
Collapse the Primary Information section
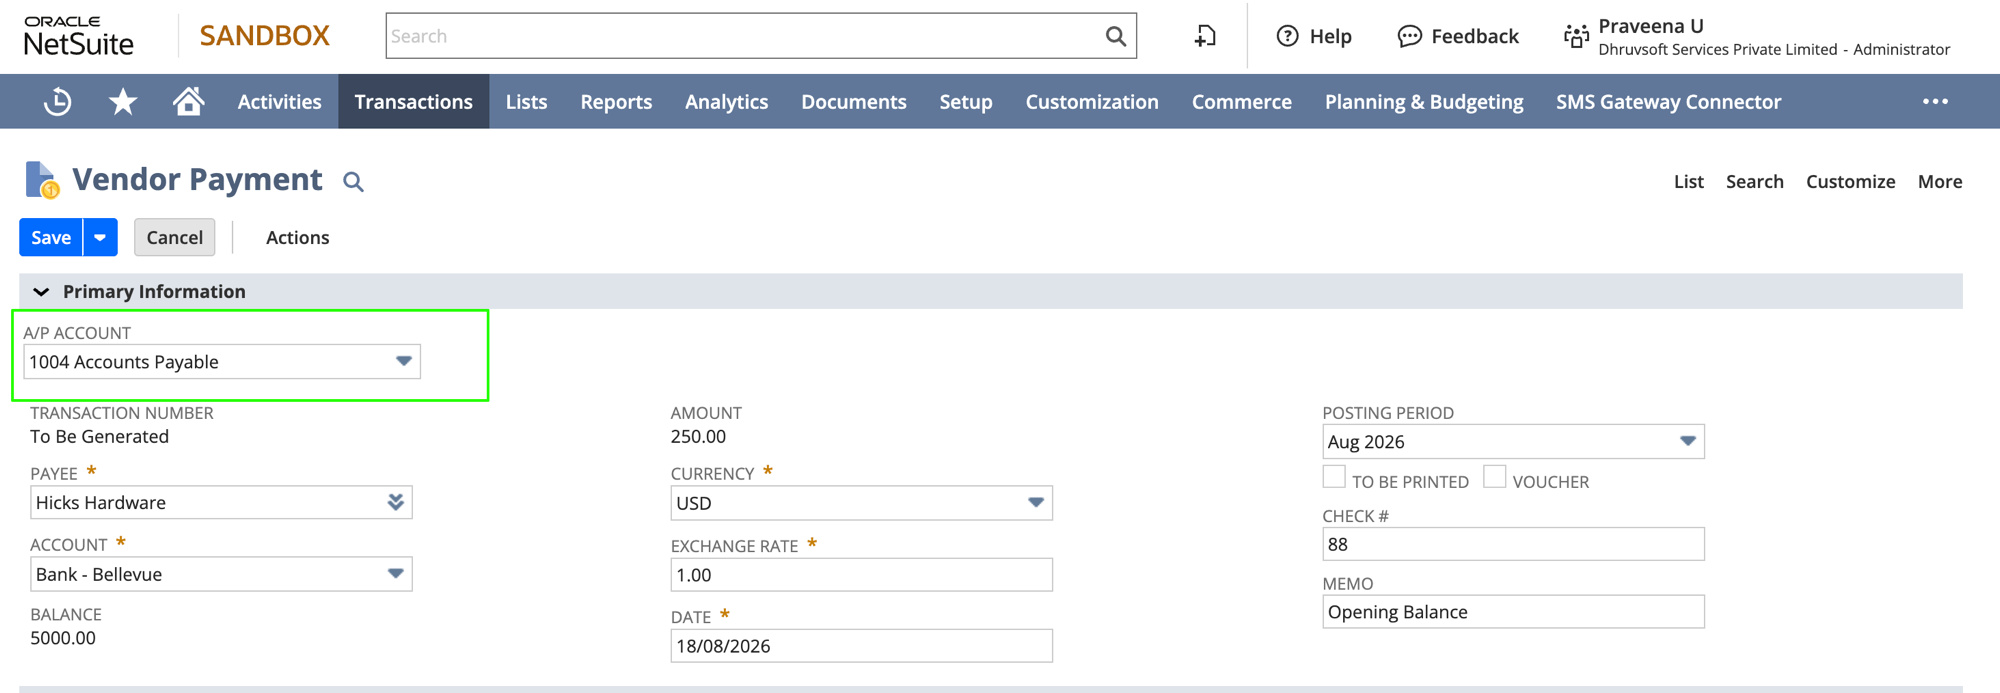coord(41,292)
